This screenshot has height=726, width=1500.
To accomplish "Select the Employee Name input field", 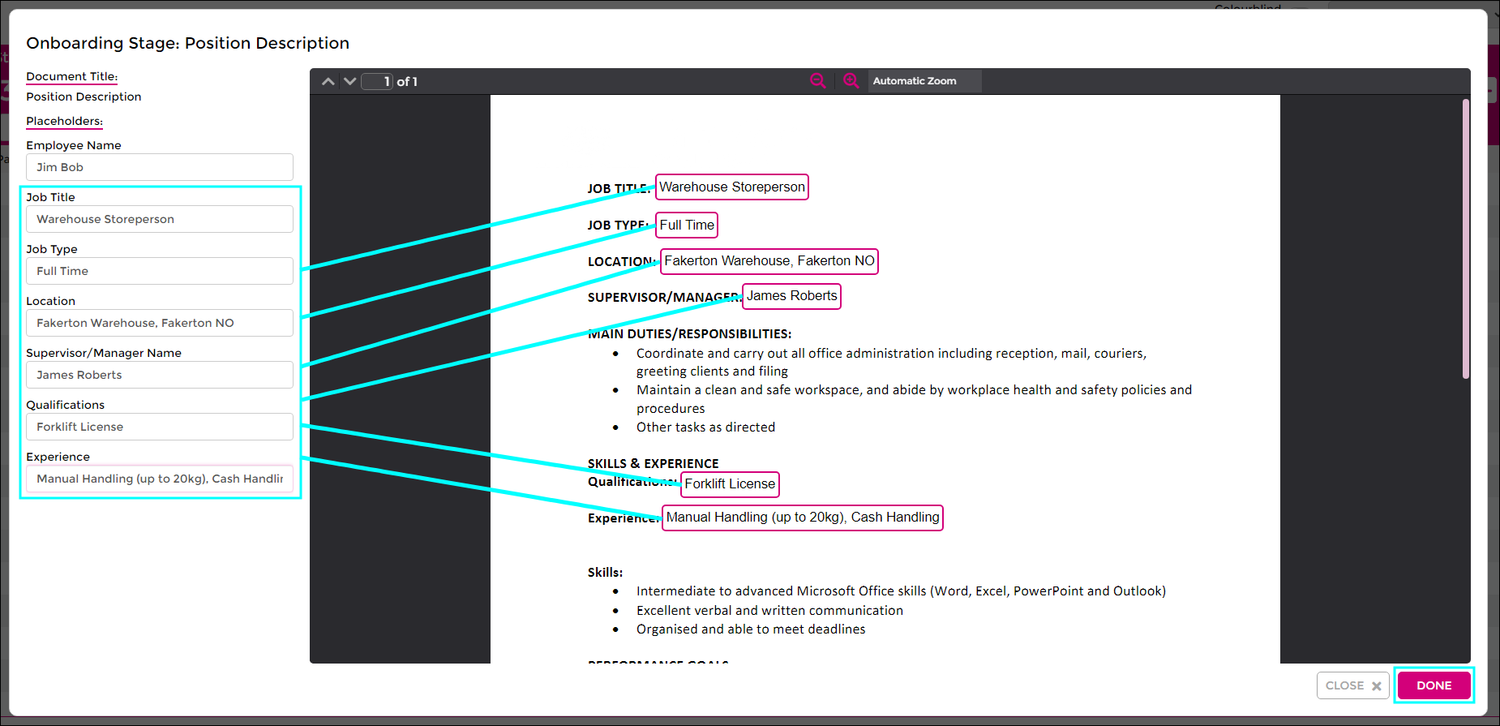I will (x=159, y=167).
